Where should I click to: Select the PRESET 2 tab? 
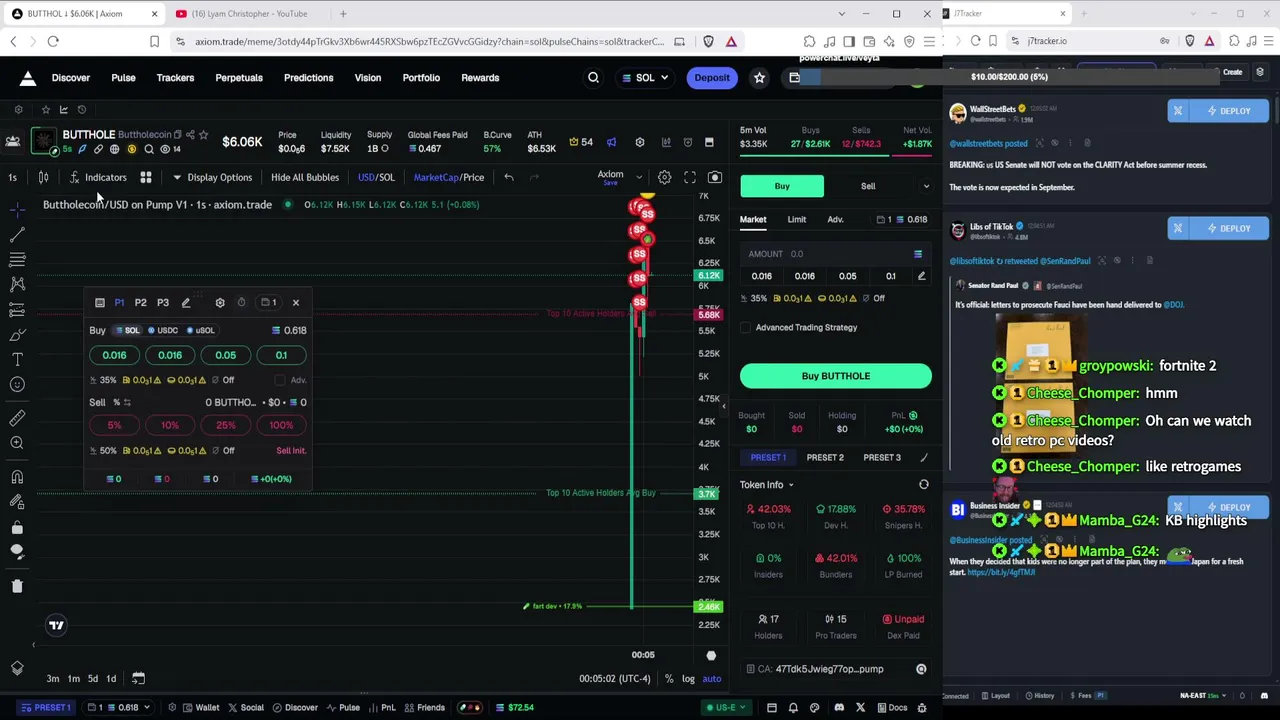[825, 457]
